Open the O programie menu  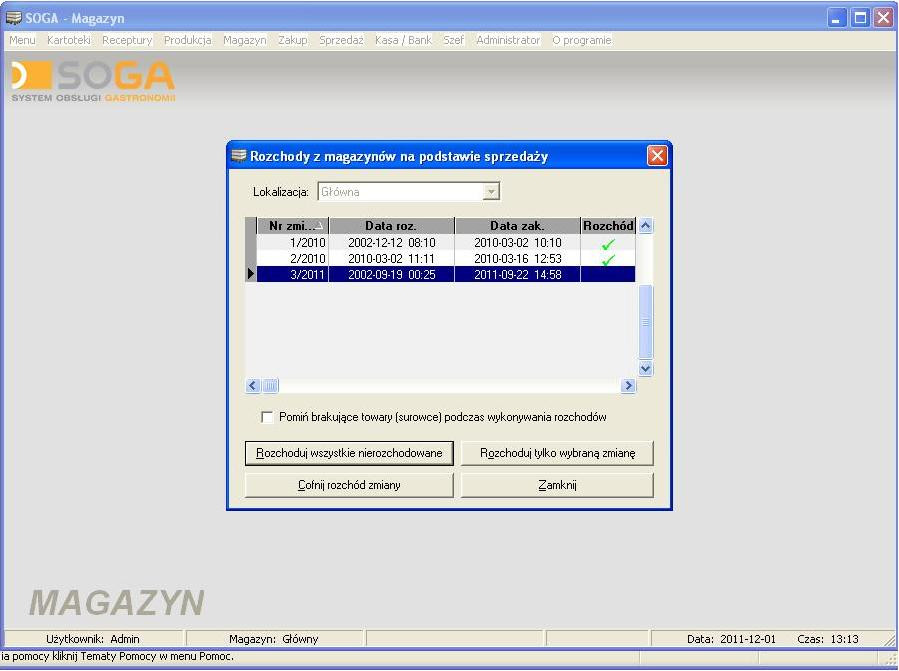point(581,40)
